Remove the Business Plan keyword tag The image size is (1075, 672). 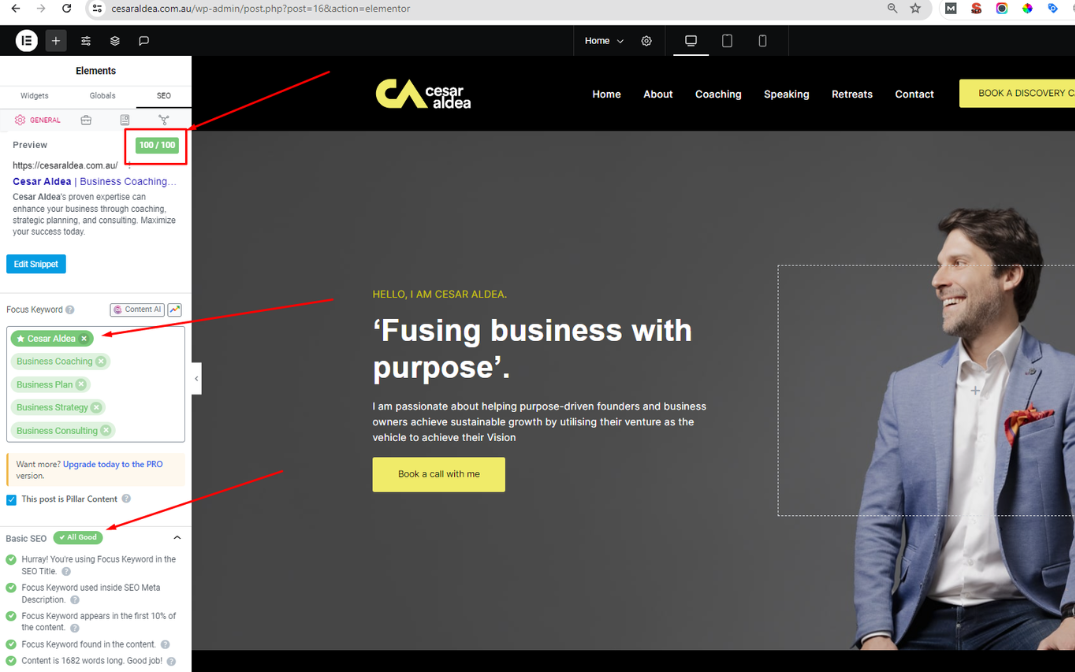pyautogui.click(x=81, y=385)
